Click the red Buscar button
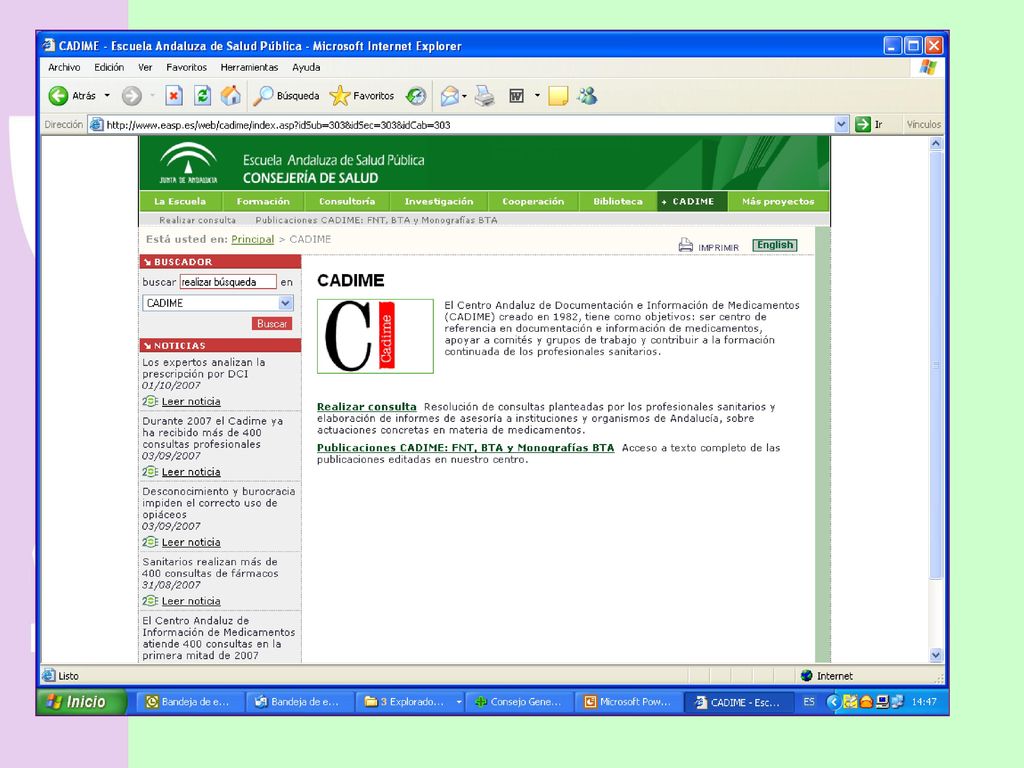1024x768 pixels. (272, 324)
